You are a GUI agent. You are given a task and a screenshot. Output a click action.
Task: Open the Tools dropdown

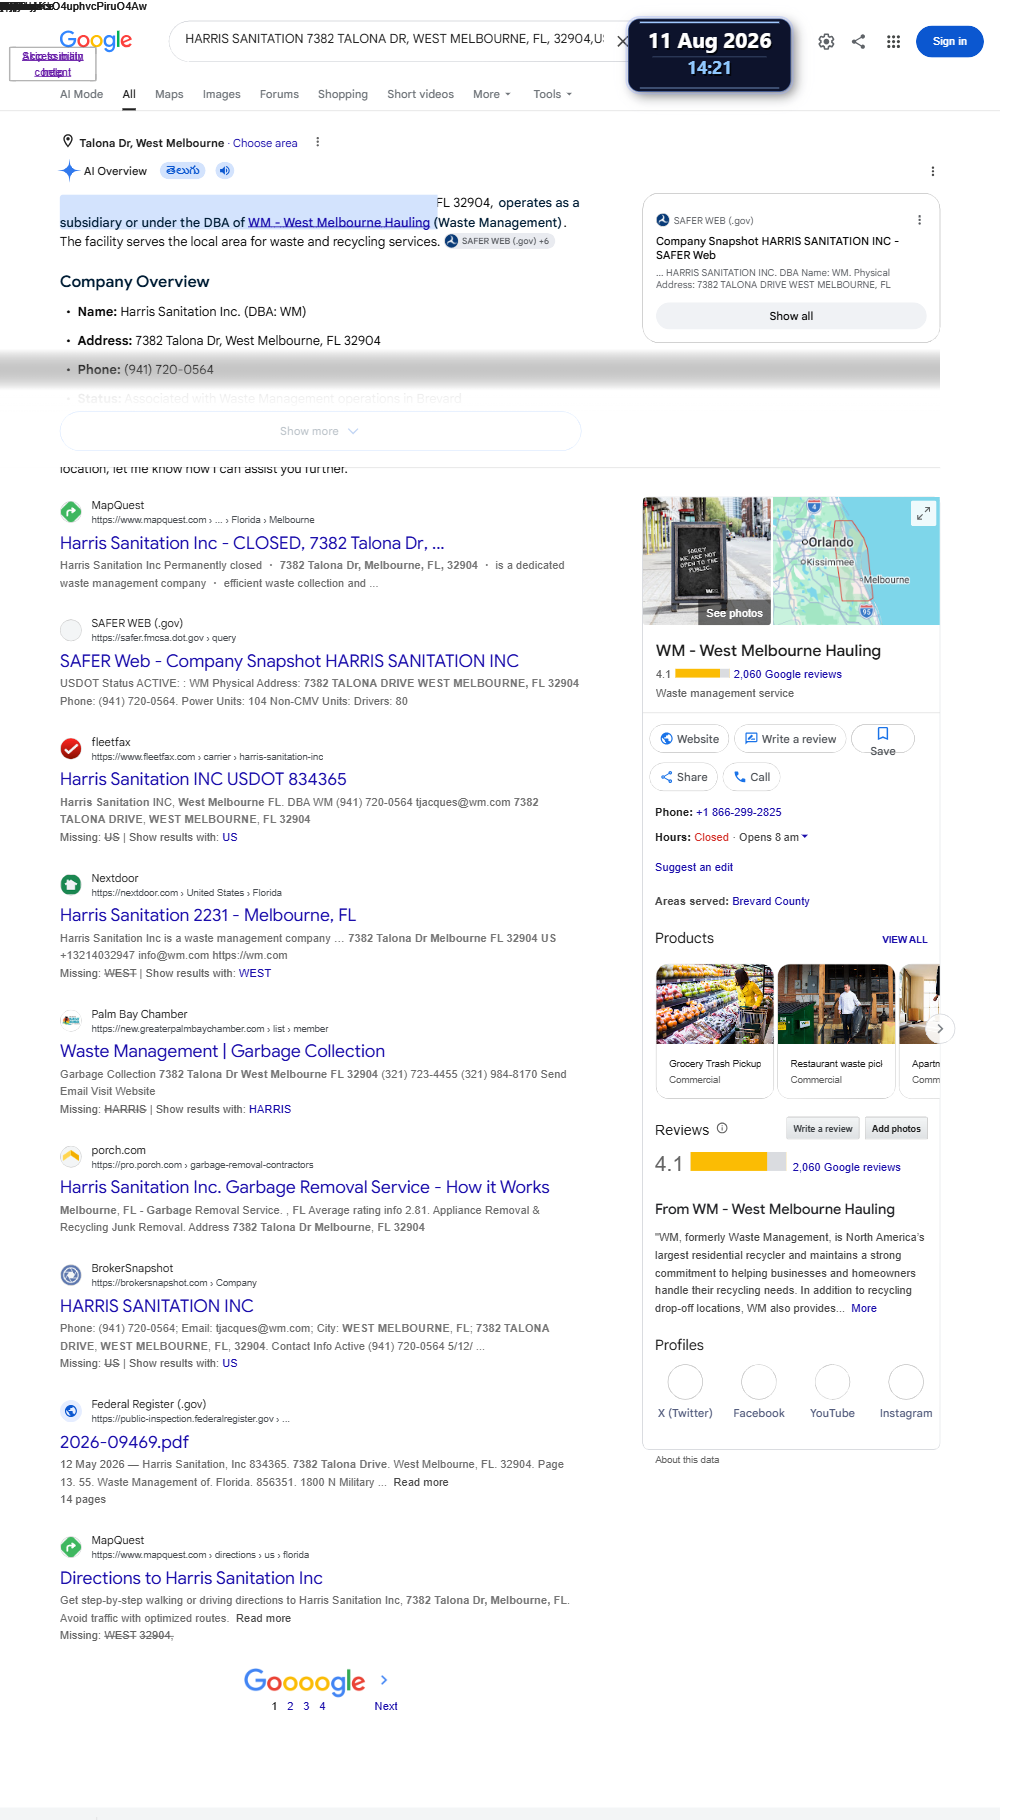(x=553, y=94)
